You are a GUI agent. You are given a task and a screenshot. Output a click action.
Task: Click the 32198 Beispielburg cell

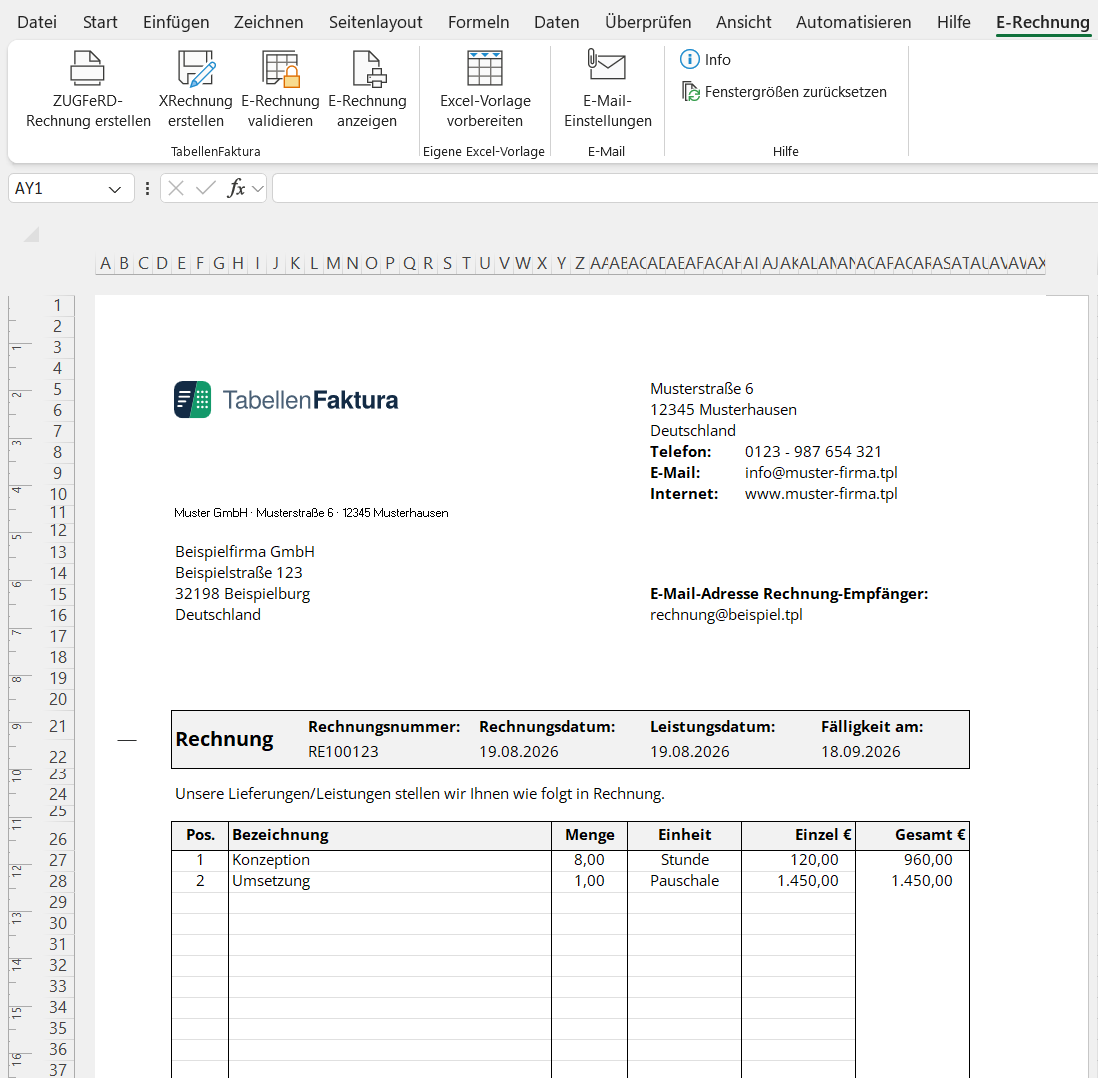tap(242, 594)
